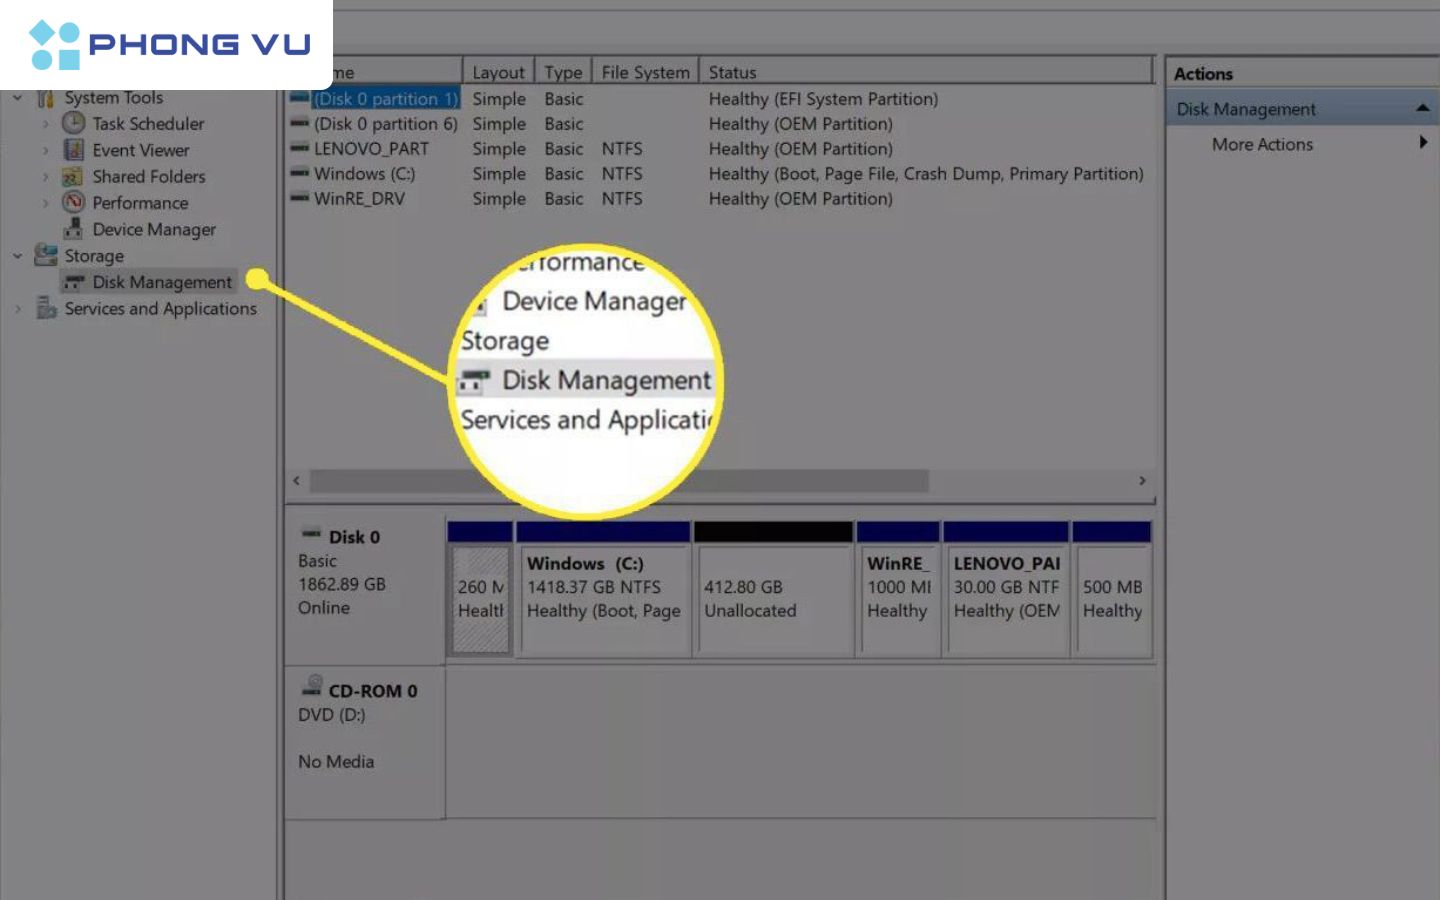
Task: Select the Windows (C:) volume row
Action: [x=364, y=174]
